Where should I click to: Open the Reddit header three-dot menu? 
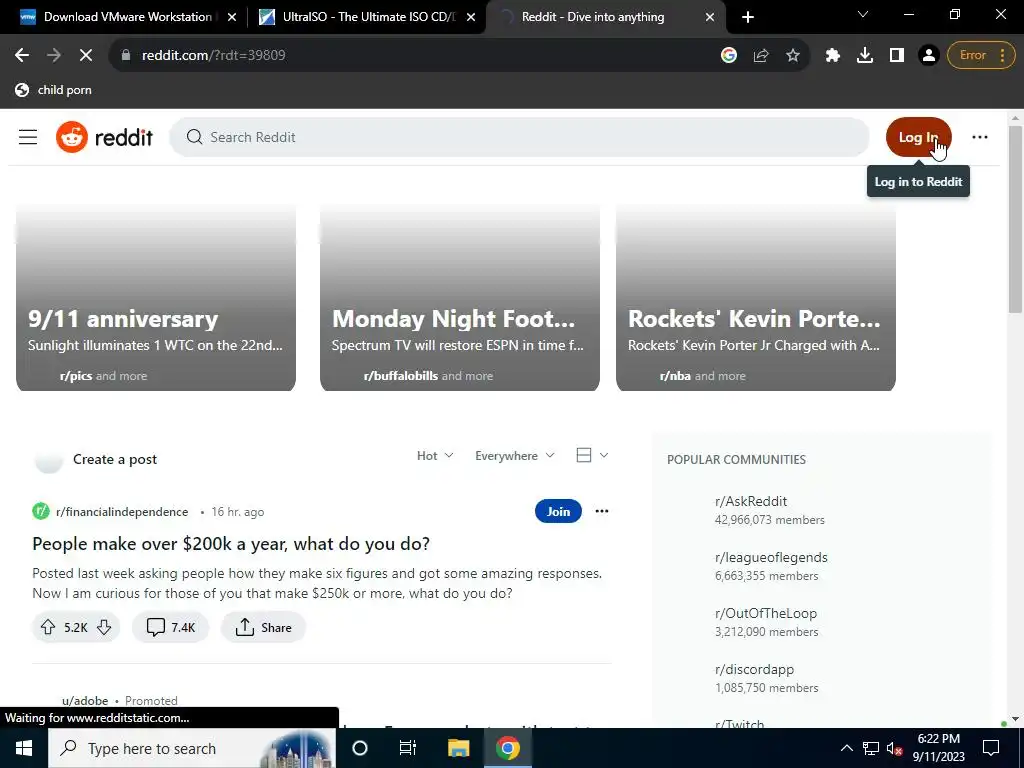click(x=980, y=137)
